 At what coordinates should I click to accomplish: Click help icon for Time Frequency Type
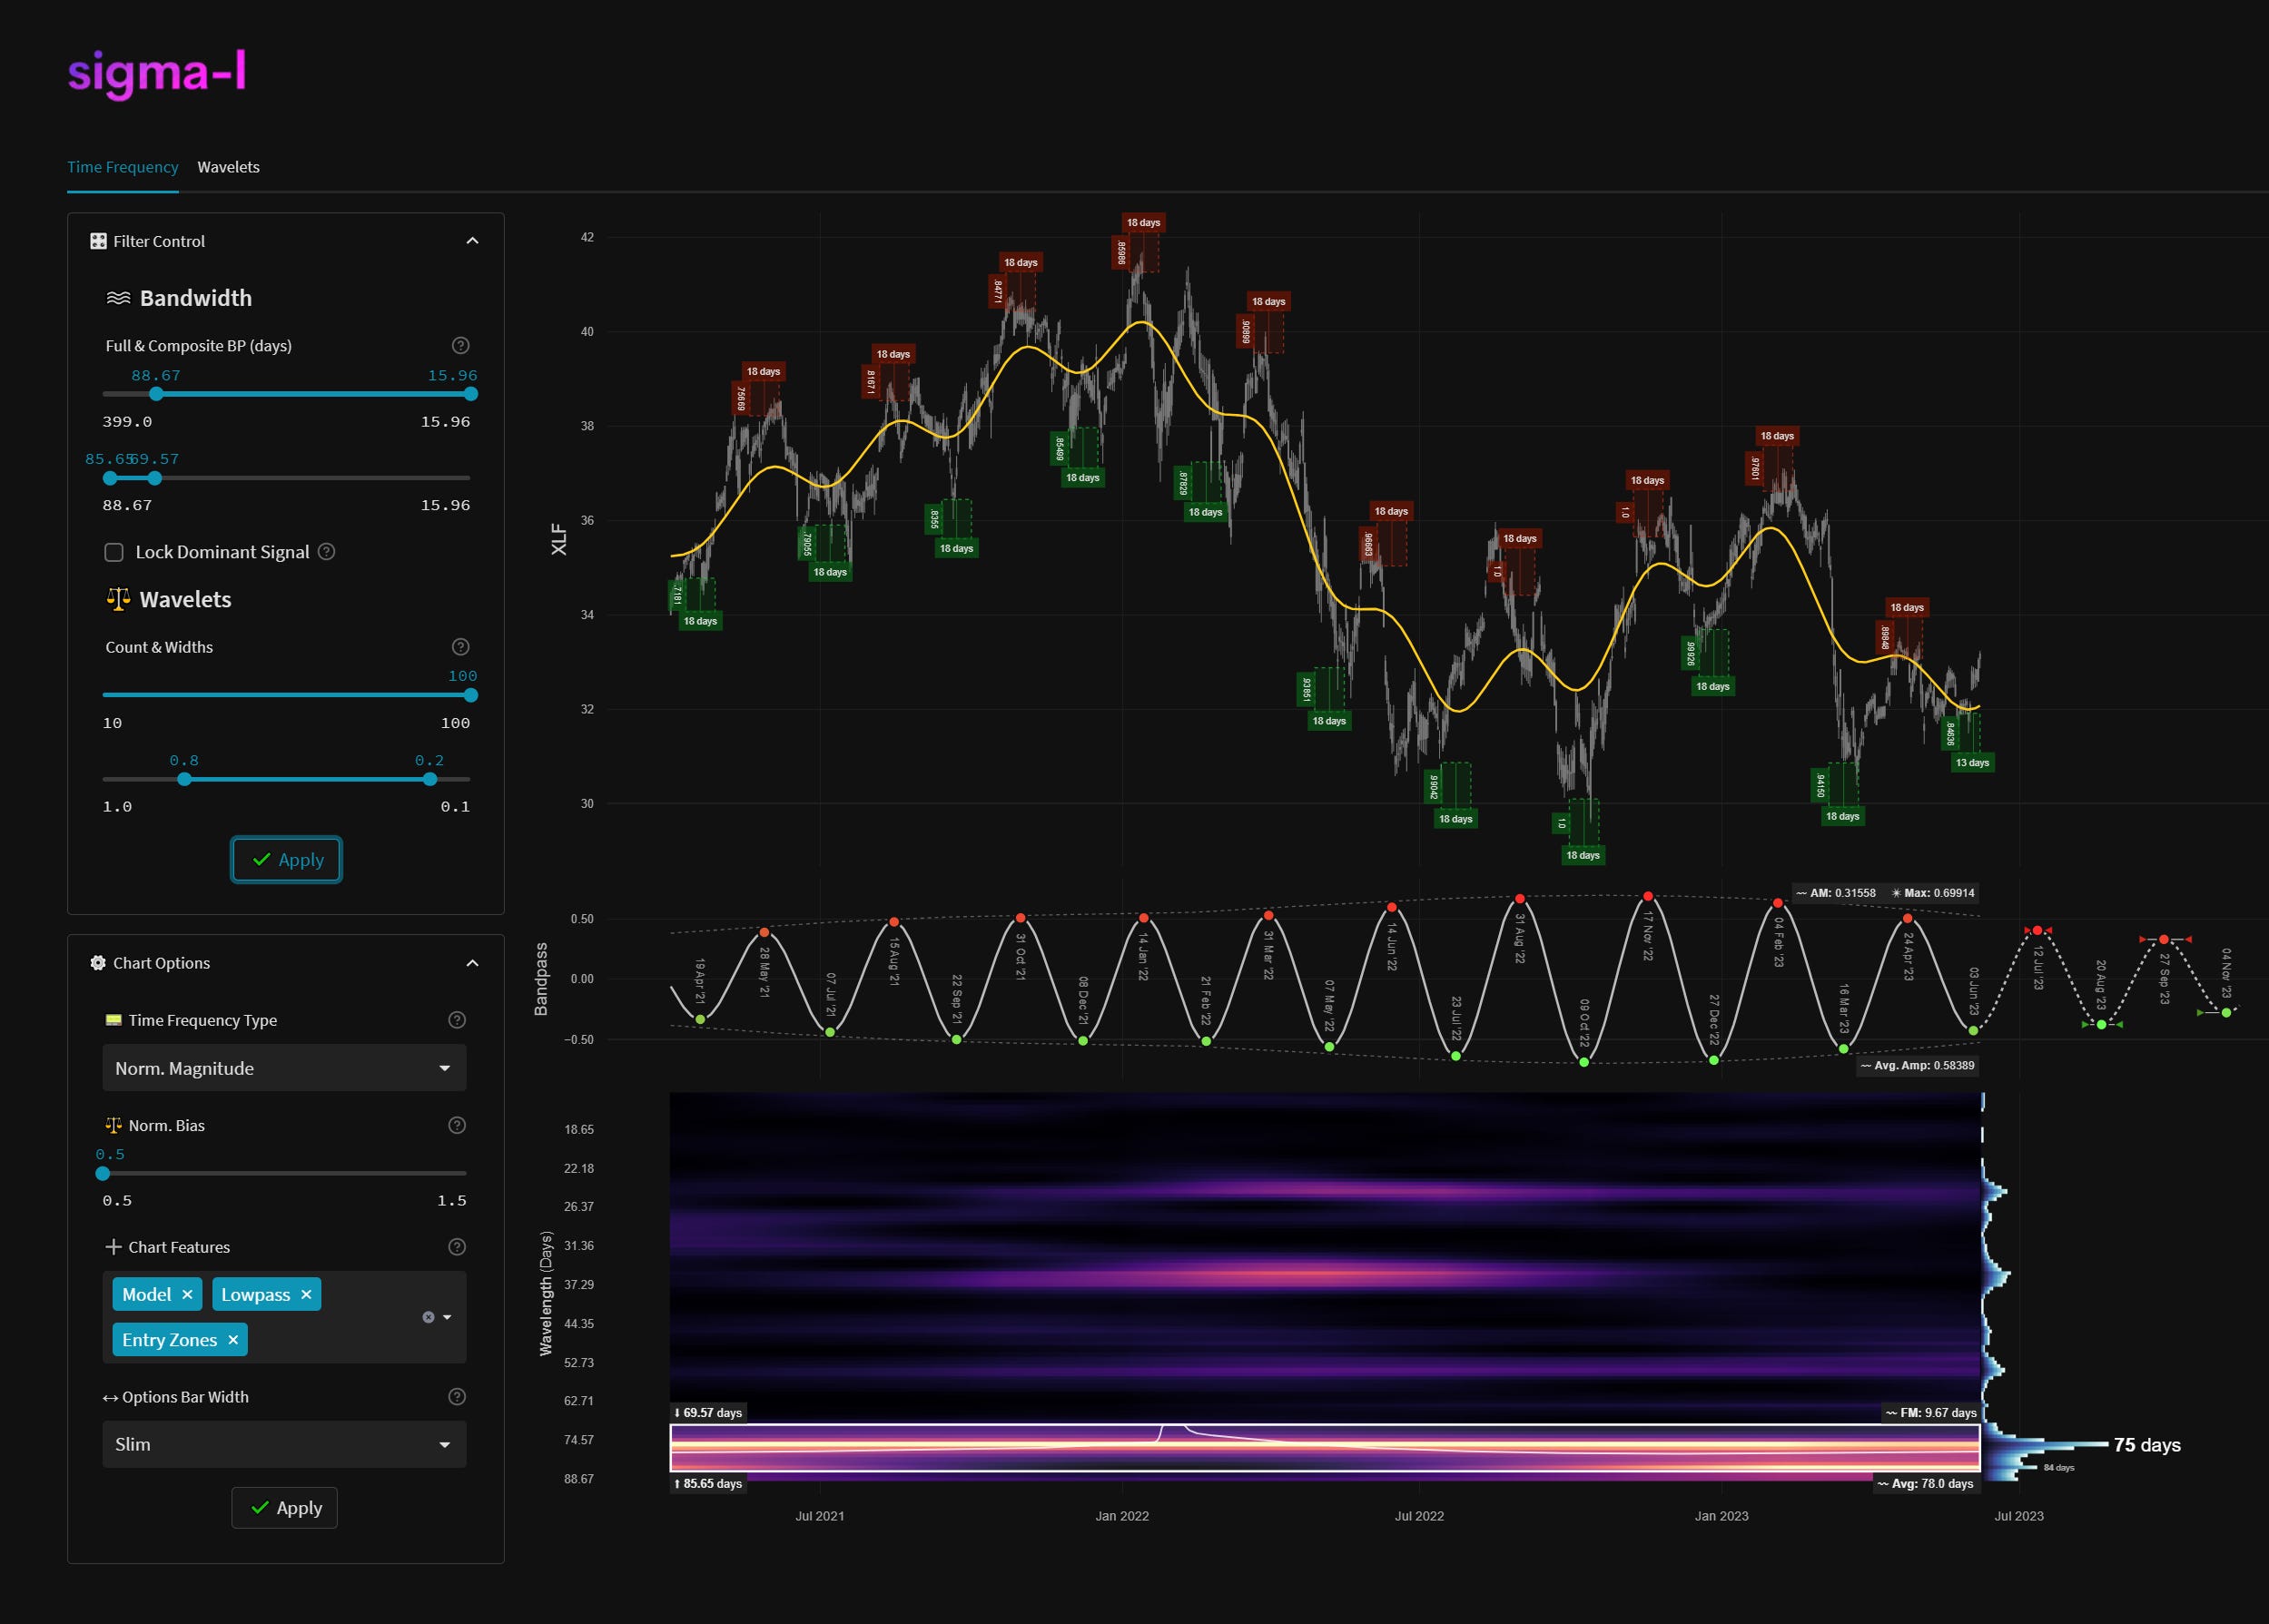point(457,1020)
